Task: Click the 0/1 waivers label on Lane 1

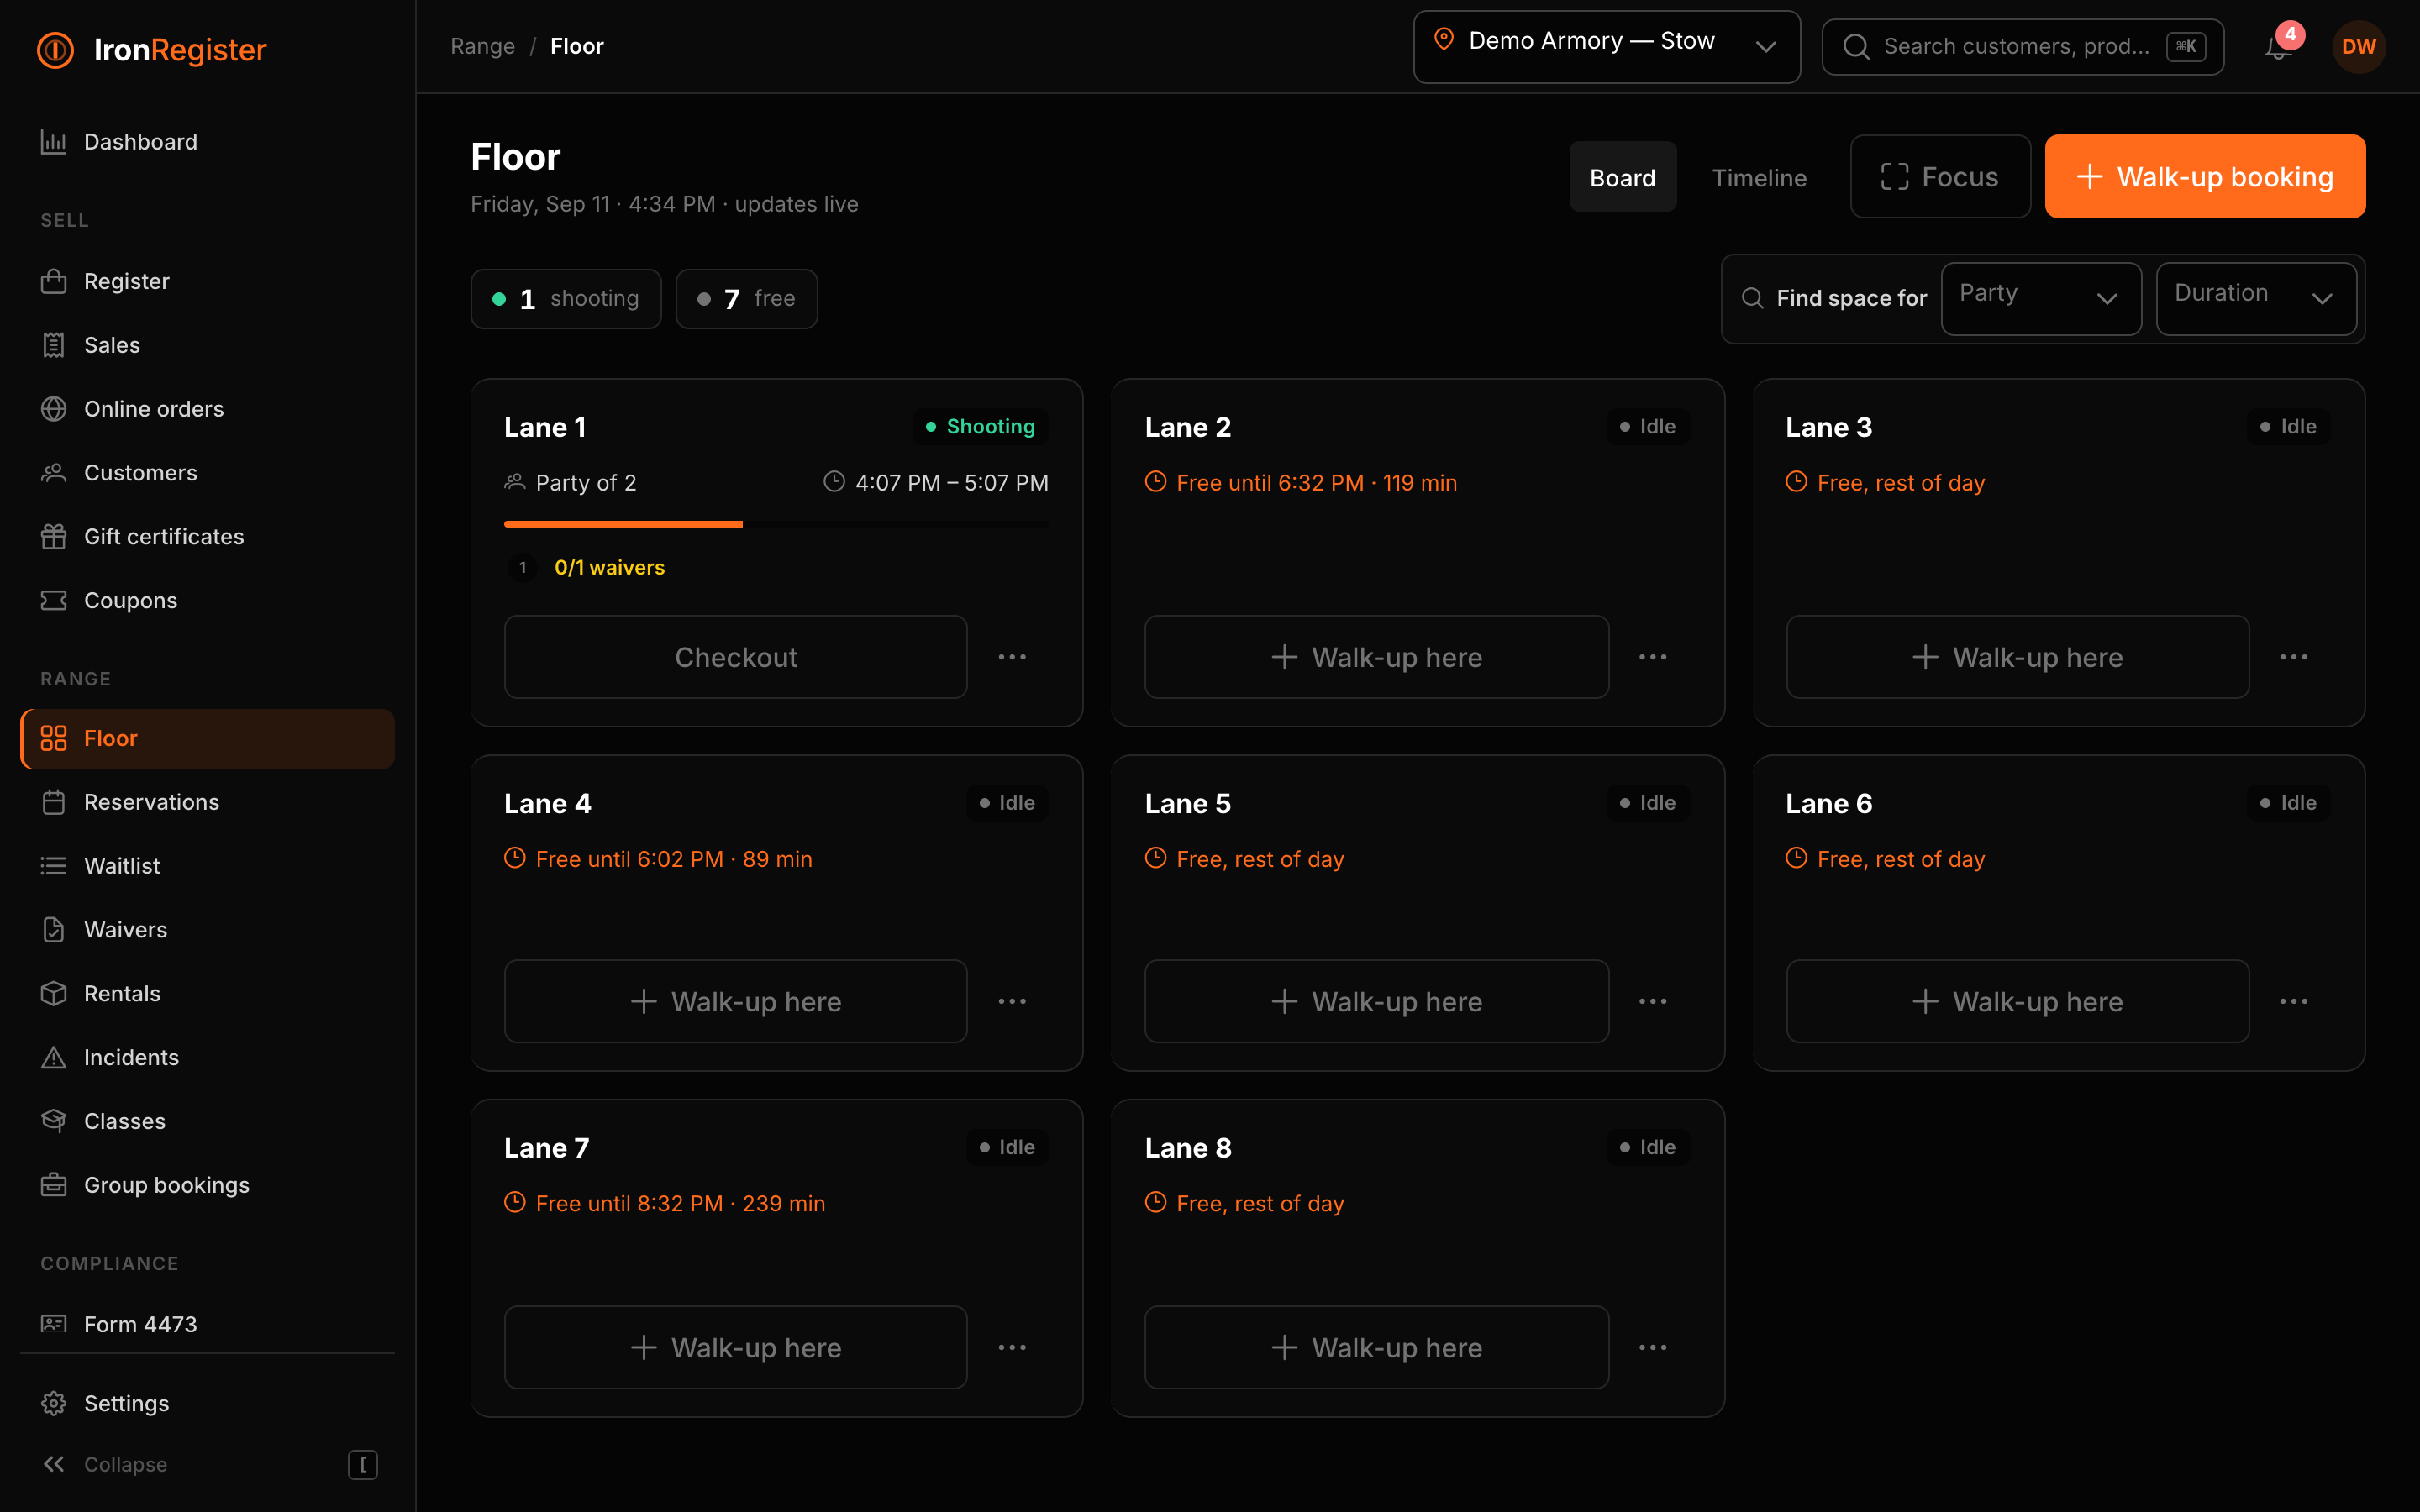Action: tap(609, 567)
